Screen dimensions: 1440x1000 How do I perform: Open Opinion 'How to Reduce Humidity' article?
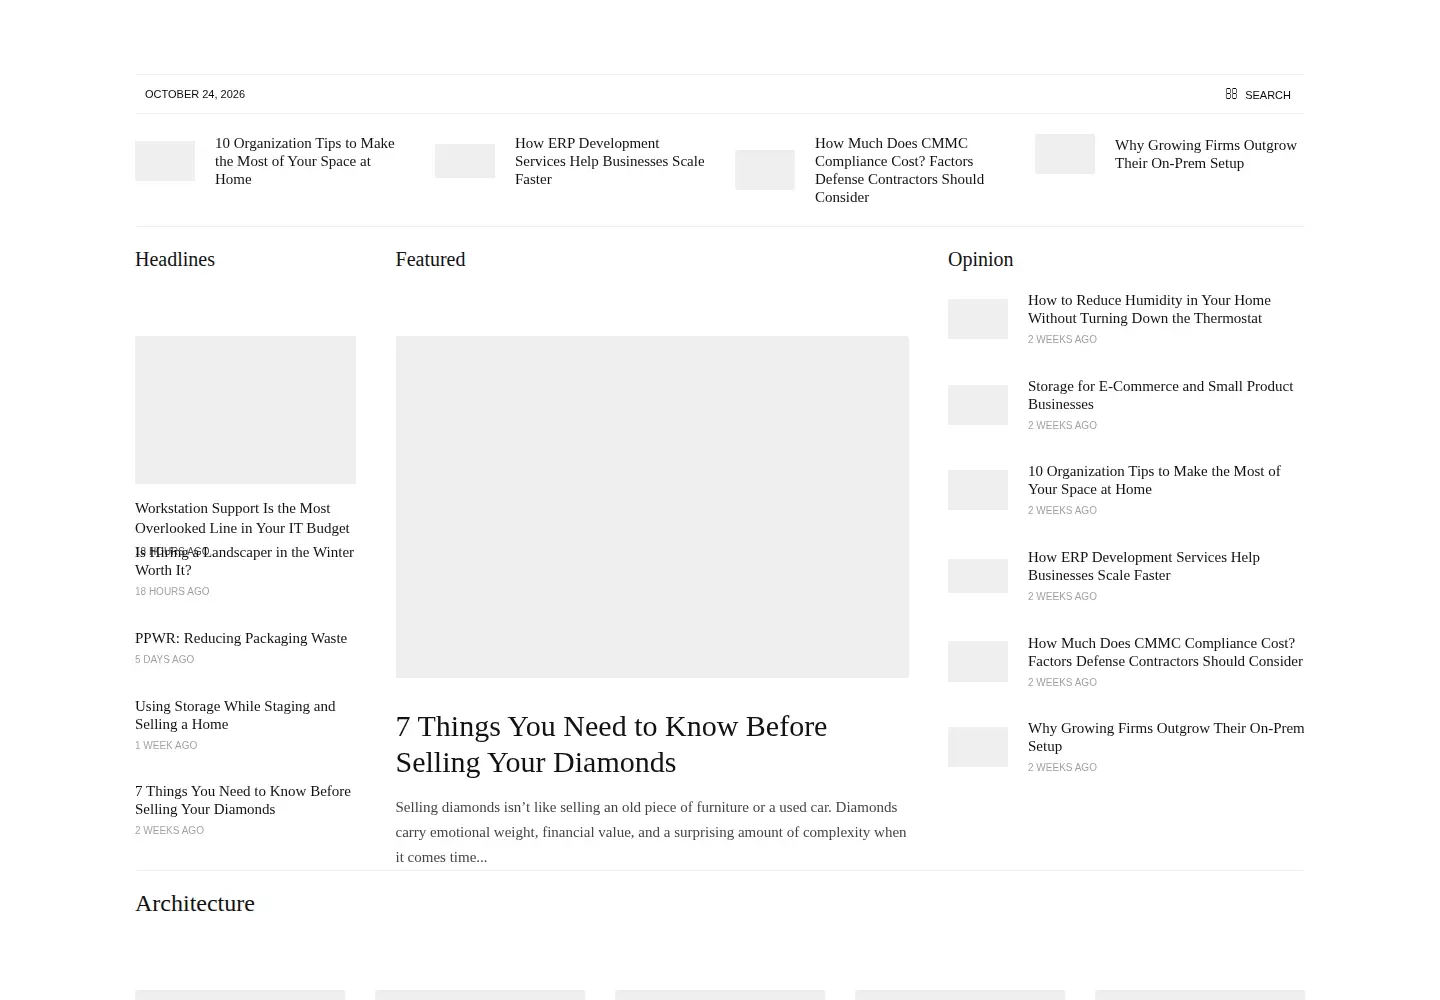[1149, 309]
